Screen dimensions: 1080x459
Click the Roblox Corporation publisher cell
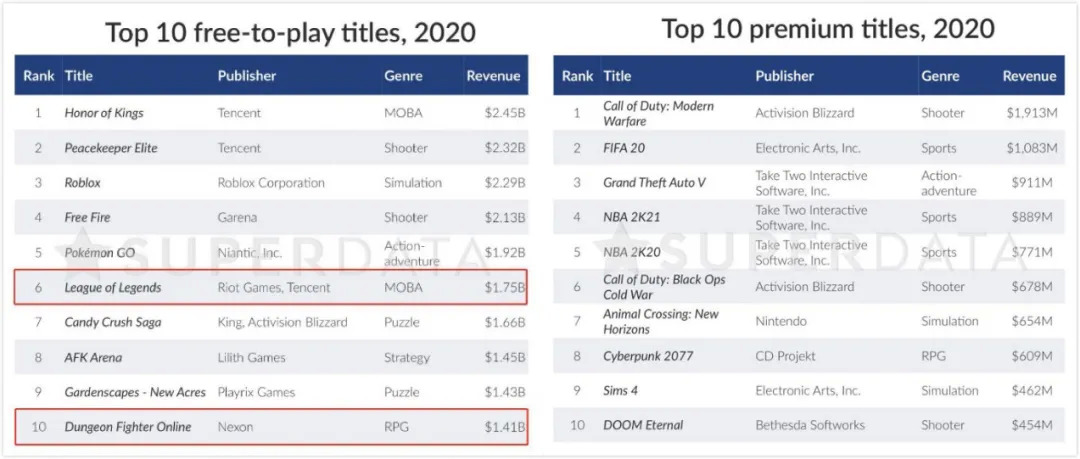(271, 183)
